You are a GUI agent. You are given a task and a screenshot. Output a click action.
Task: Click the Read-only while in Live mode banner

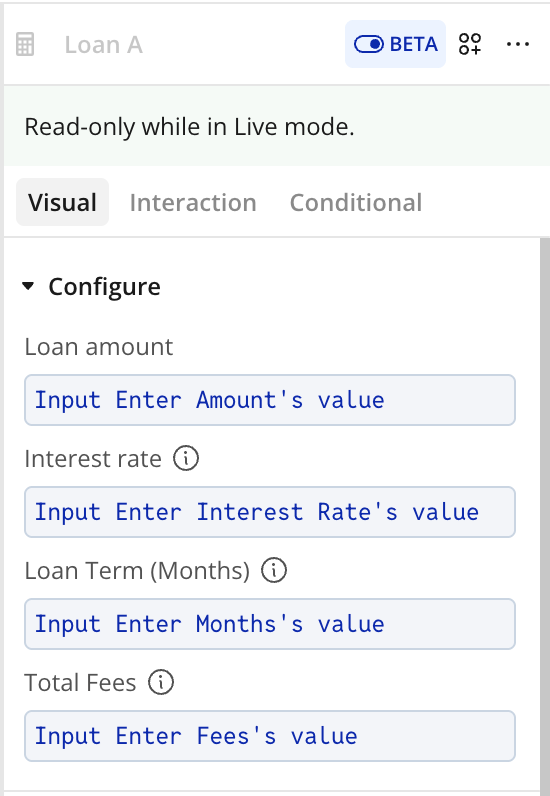point(277,126)
